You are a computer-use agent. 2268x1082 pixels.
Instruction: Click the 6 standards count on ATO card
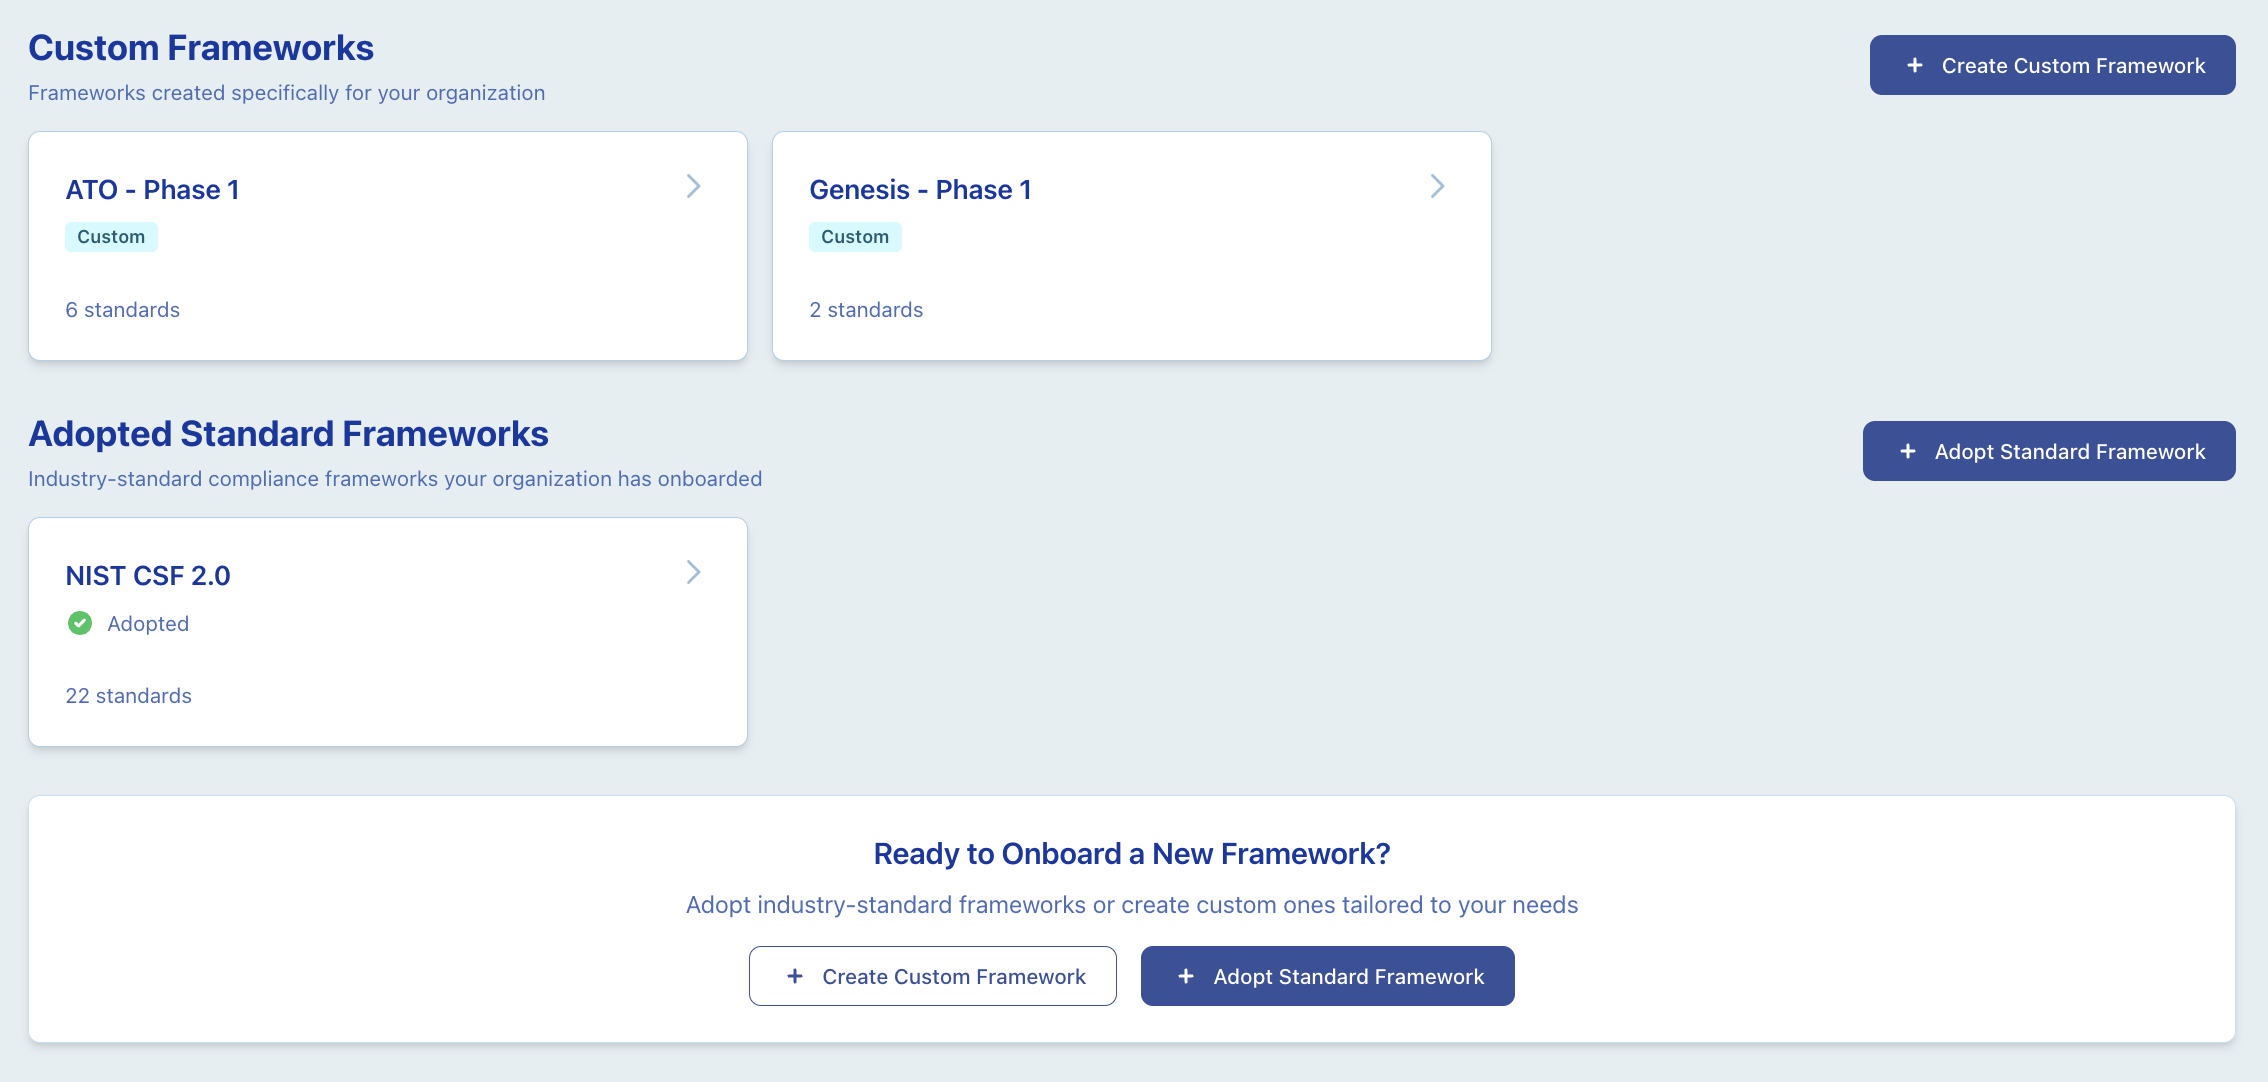click(123, 310)
